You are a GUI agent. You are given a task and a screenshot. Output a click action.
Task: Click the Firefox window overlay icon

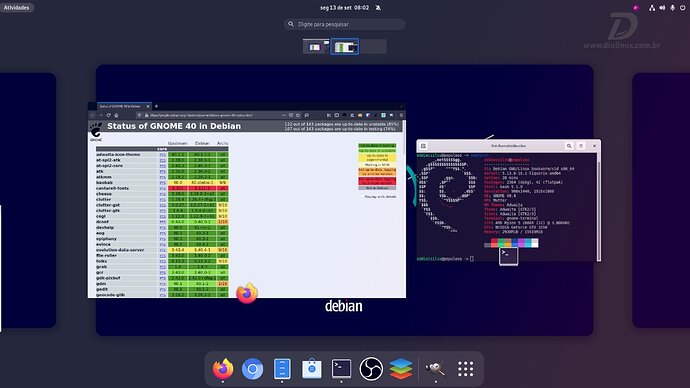(x=246, y=293)
